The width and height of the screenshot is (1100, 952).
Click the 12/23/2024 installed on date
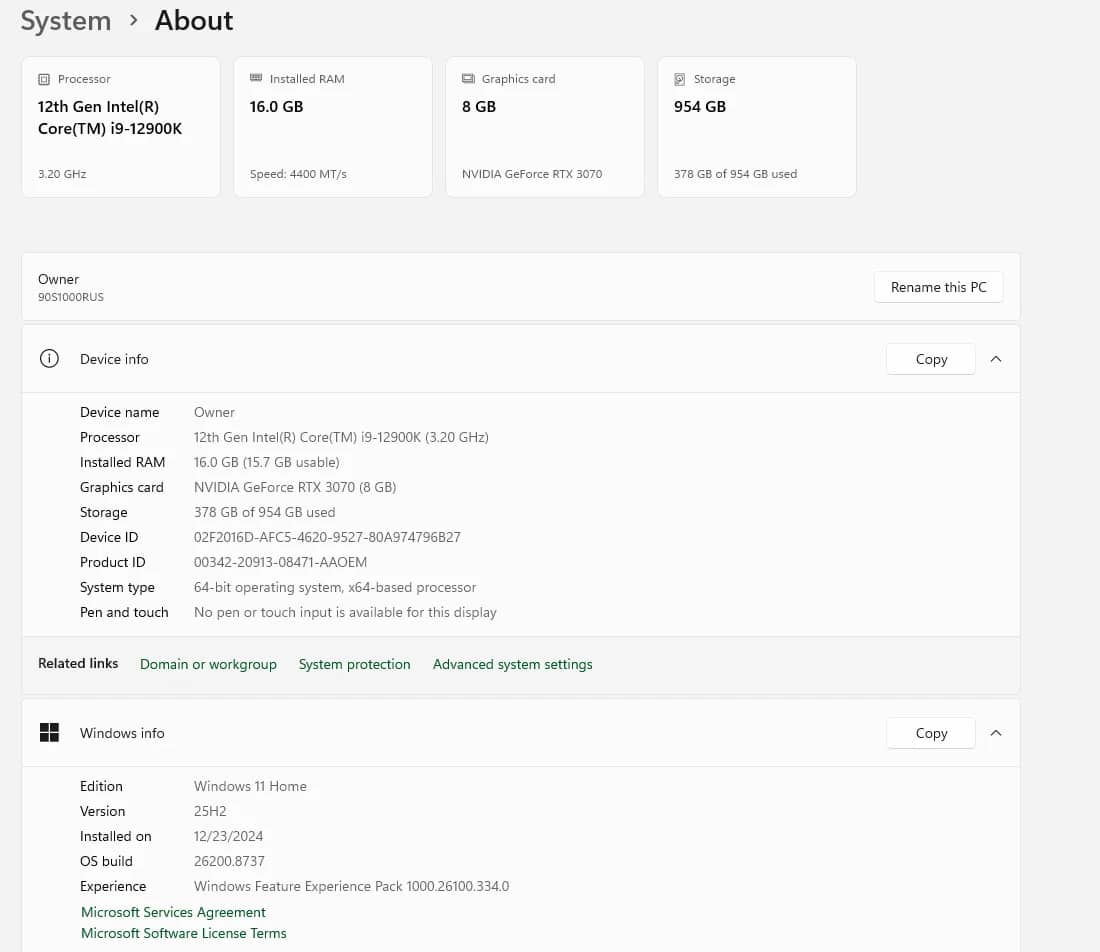[x=228, y=836]
